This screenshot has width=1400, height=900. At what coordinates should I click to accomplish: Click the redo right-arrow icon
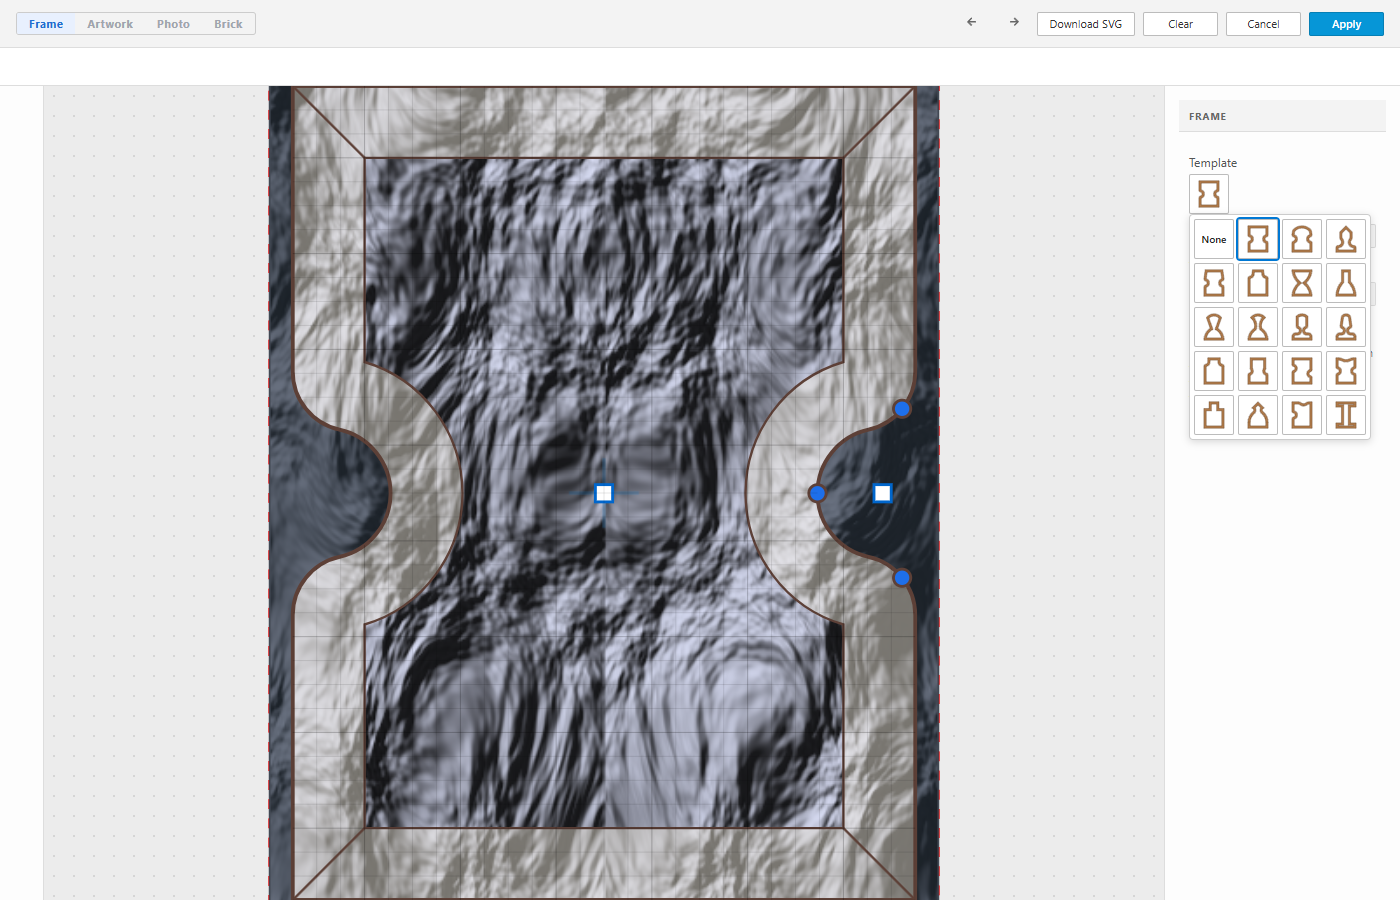click(x=1014, y=22)
